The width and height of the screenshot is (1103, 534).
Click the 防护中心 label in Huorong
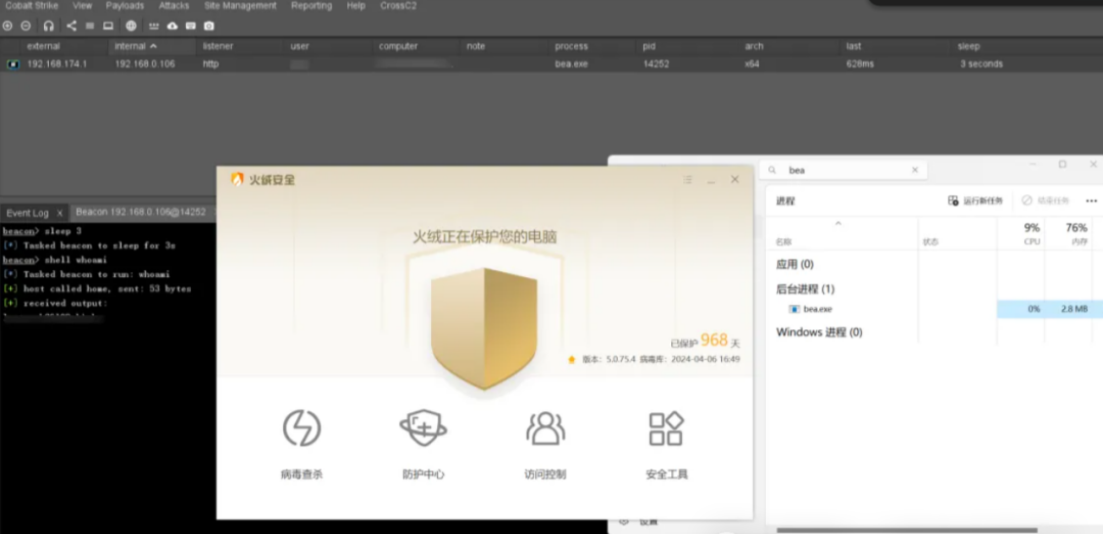point(423,475)
